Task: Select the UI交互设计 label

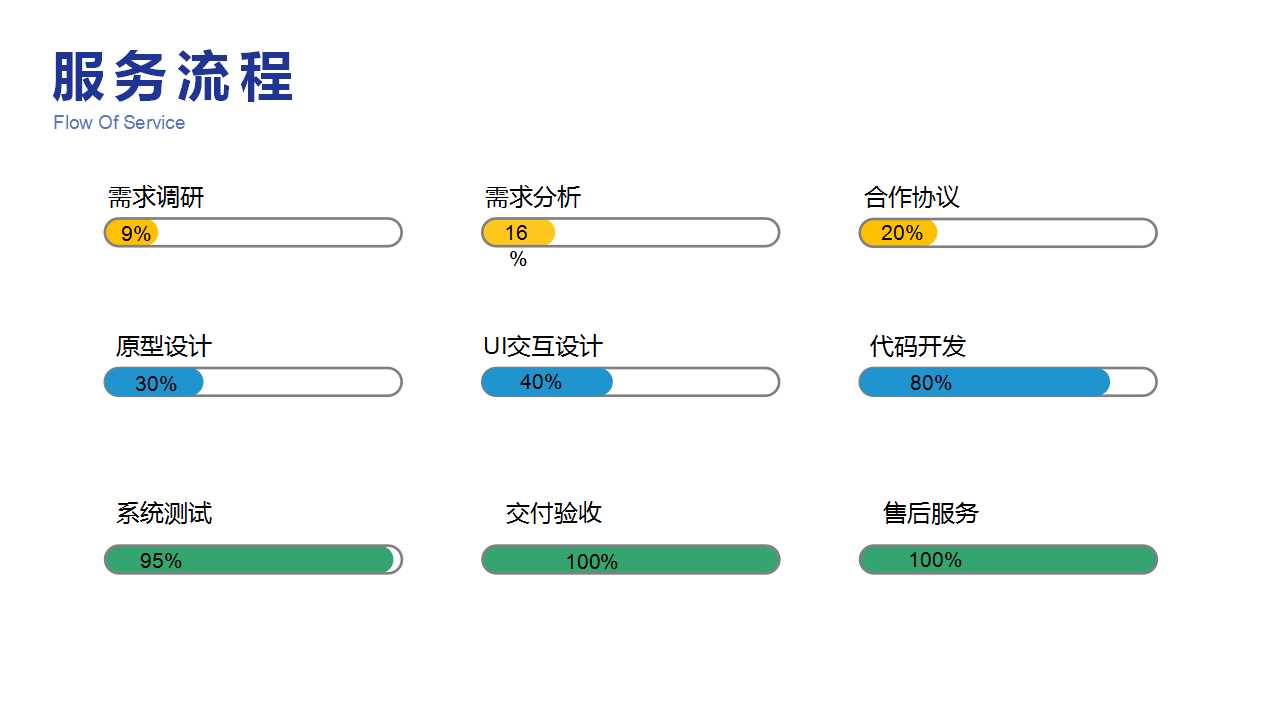Action: click(543, 347)
